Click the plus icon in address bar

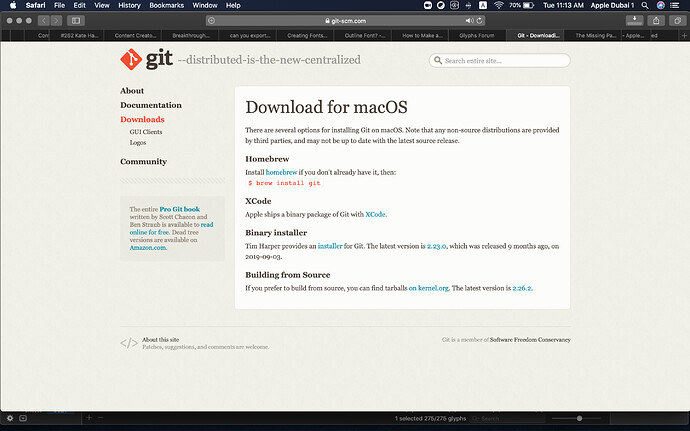coord(212,21)
